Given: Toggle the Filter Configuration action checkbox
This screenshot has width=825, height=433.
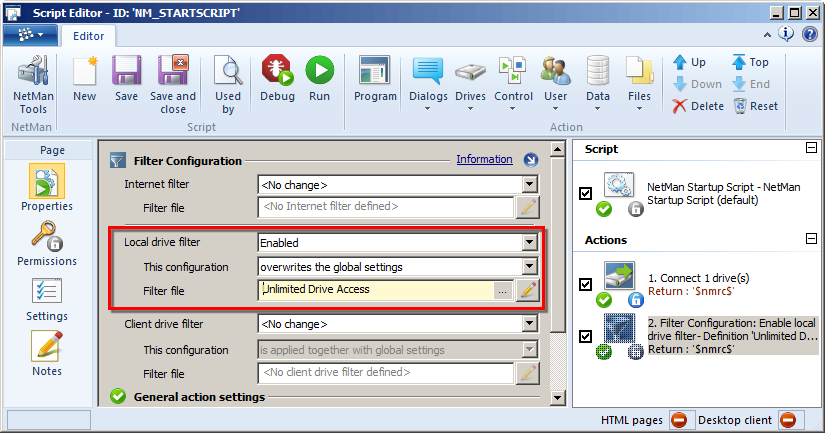Looking at the screenshot, I should coord(586,336).
